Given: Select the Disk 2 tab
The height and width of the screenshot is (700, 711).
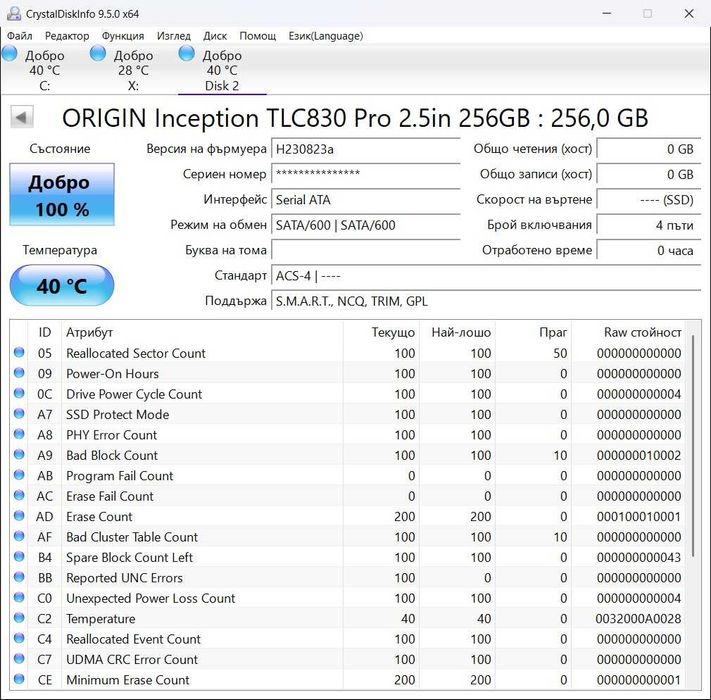Looking at the screenshot, I should coord(222,70).
